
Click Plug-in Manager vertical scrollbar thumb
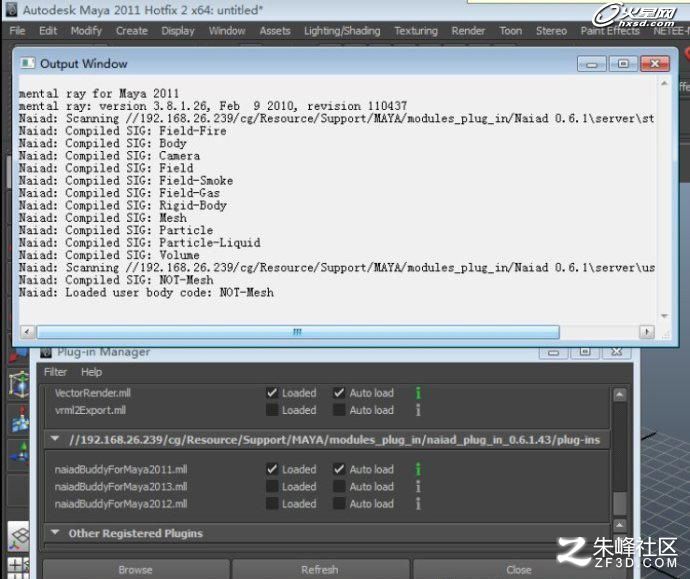point(620,504)
